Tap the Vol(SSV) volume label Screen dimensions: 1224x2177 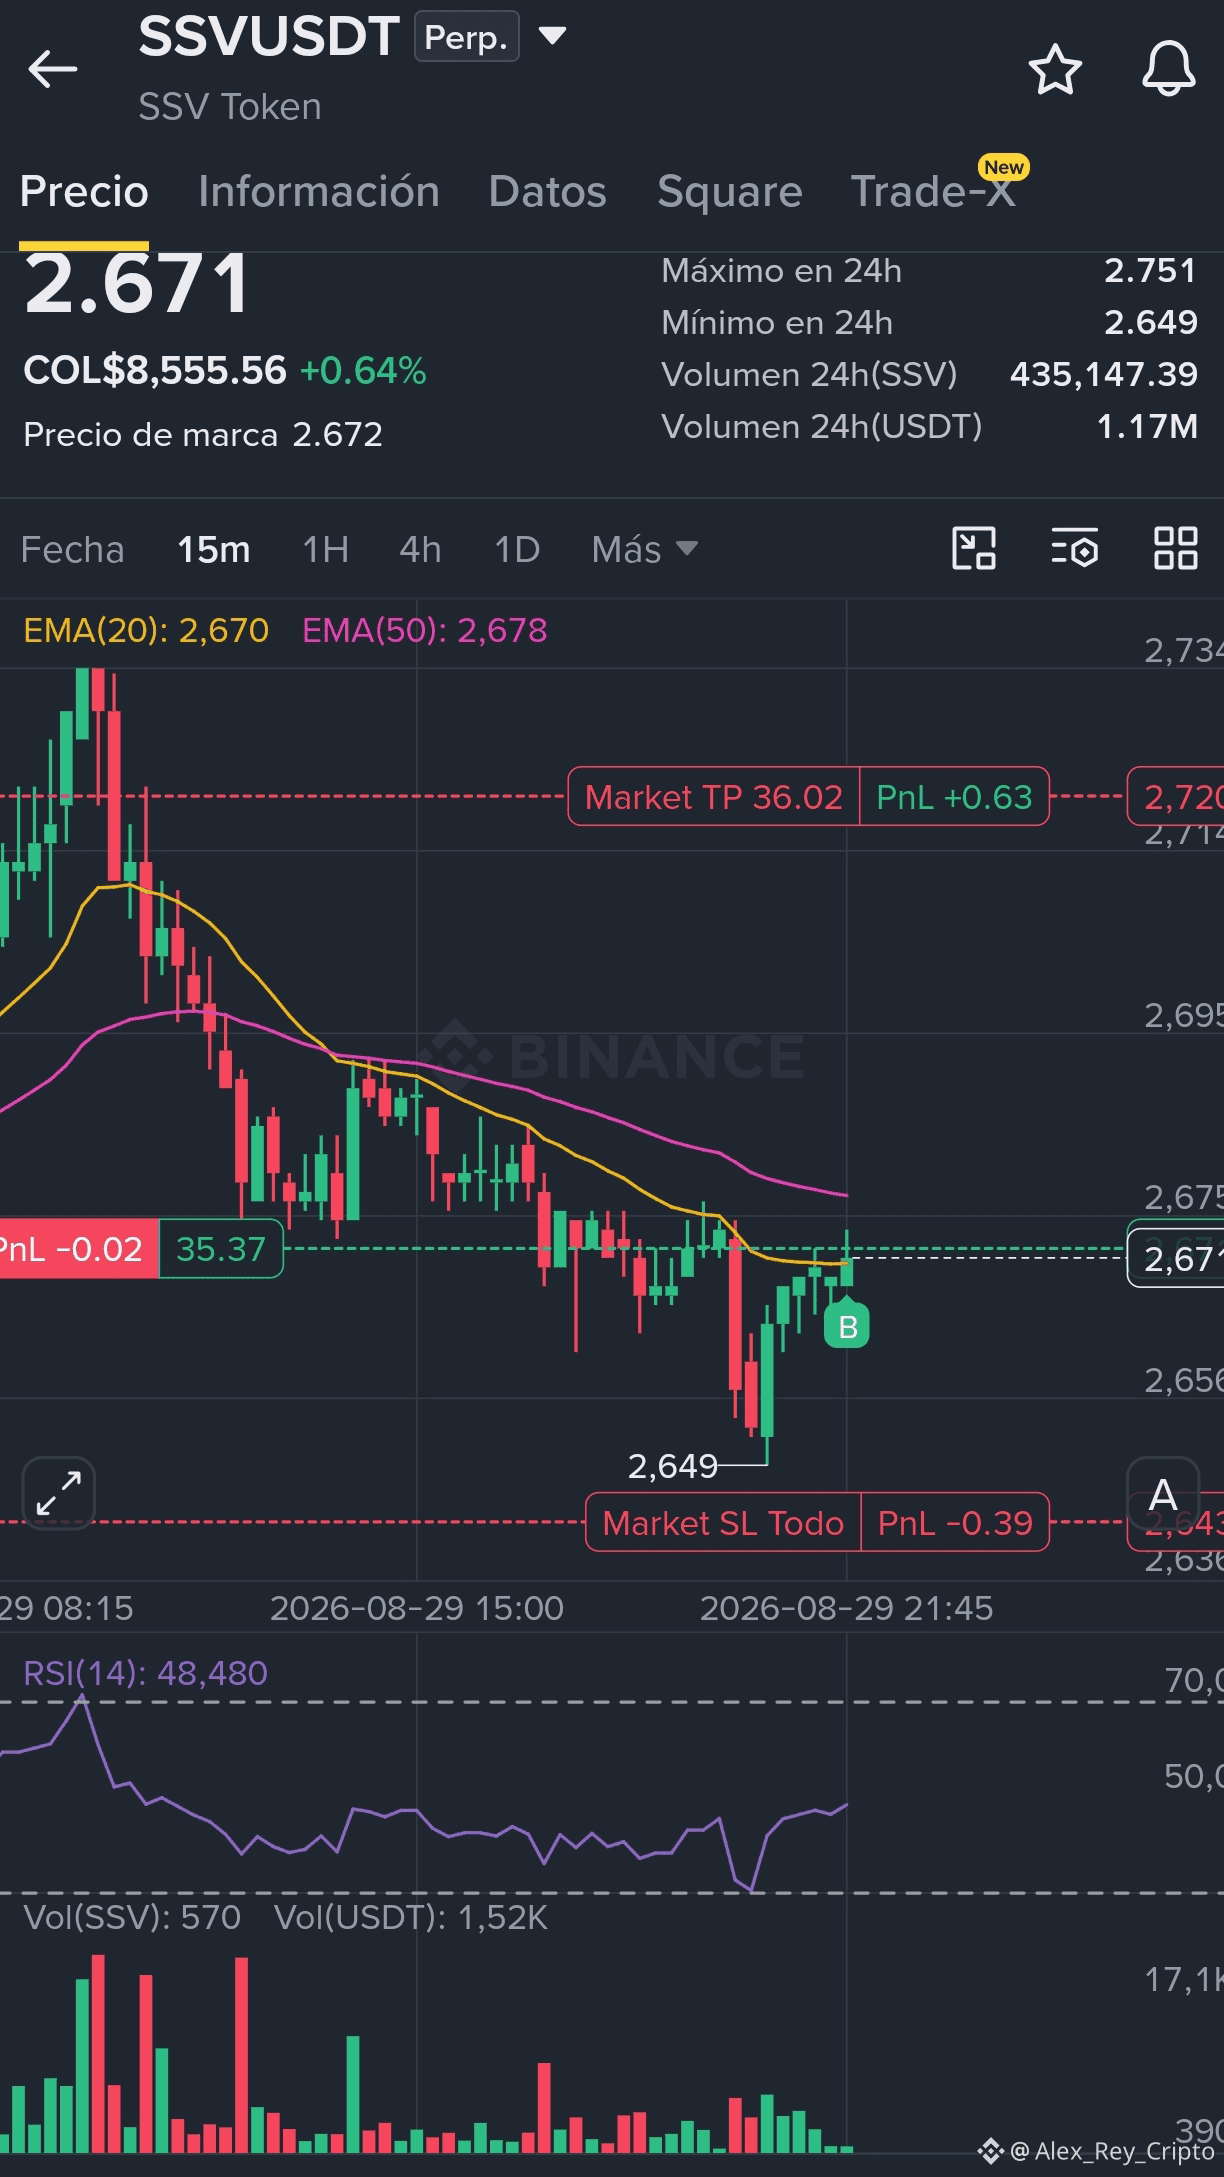pyautogui.click(x=132, y=1917)
